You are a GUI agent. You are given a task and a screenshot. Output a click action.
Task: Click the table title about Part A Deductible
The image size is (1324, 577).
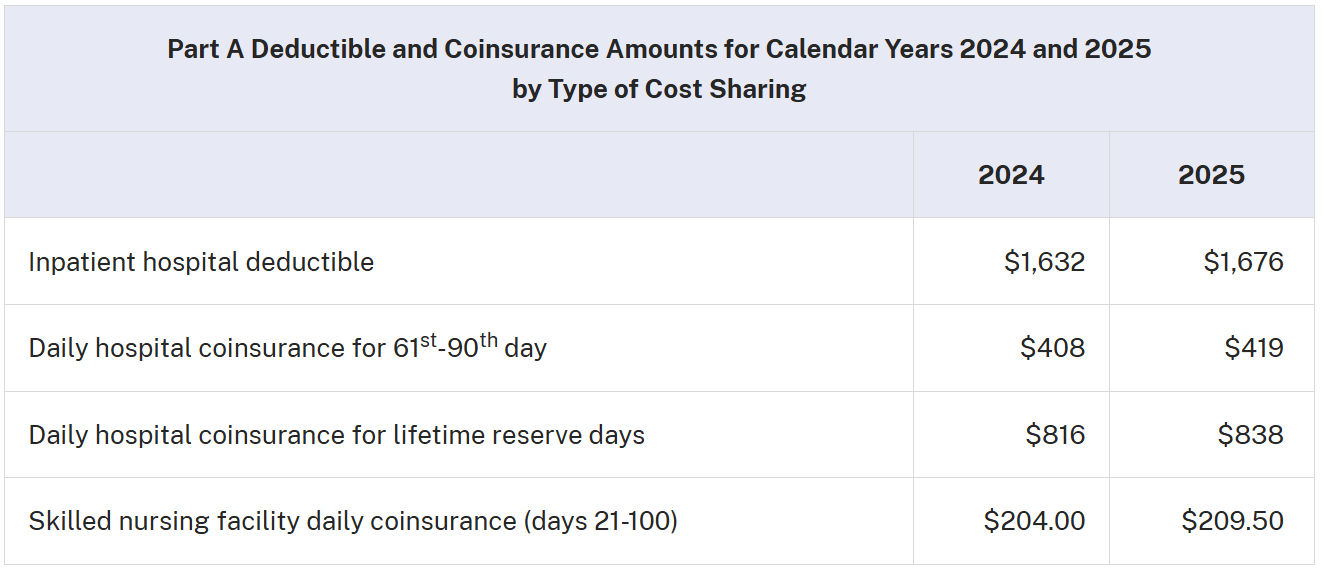coord(659,68)
